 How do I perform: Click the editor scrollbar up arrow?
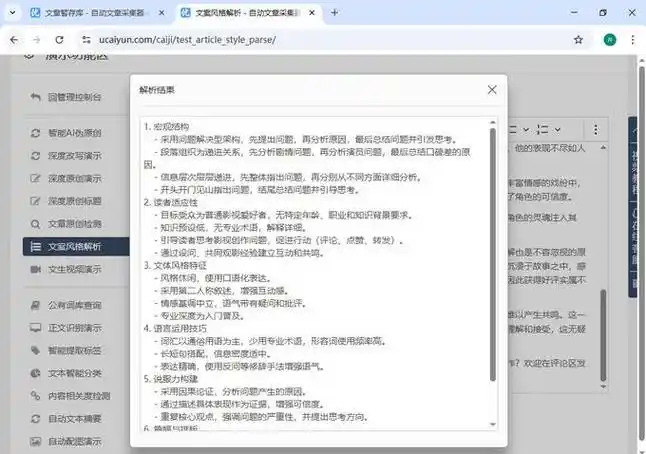tap(603, 147)
